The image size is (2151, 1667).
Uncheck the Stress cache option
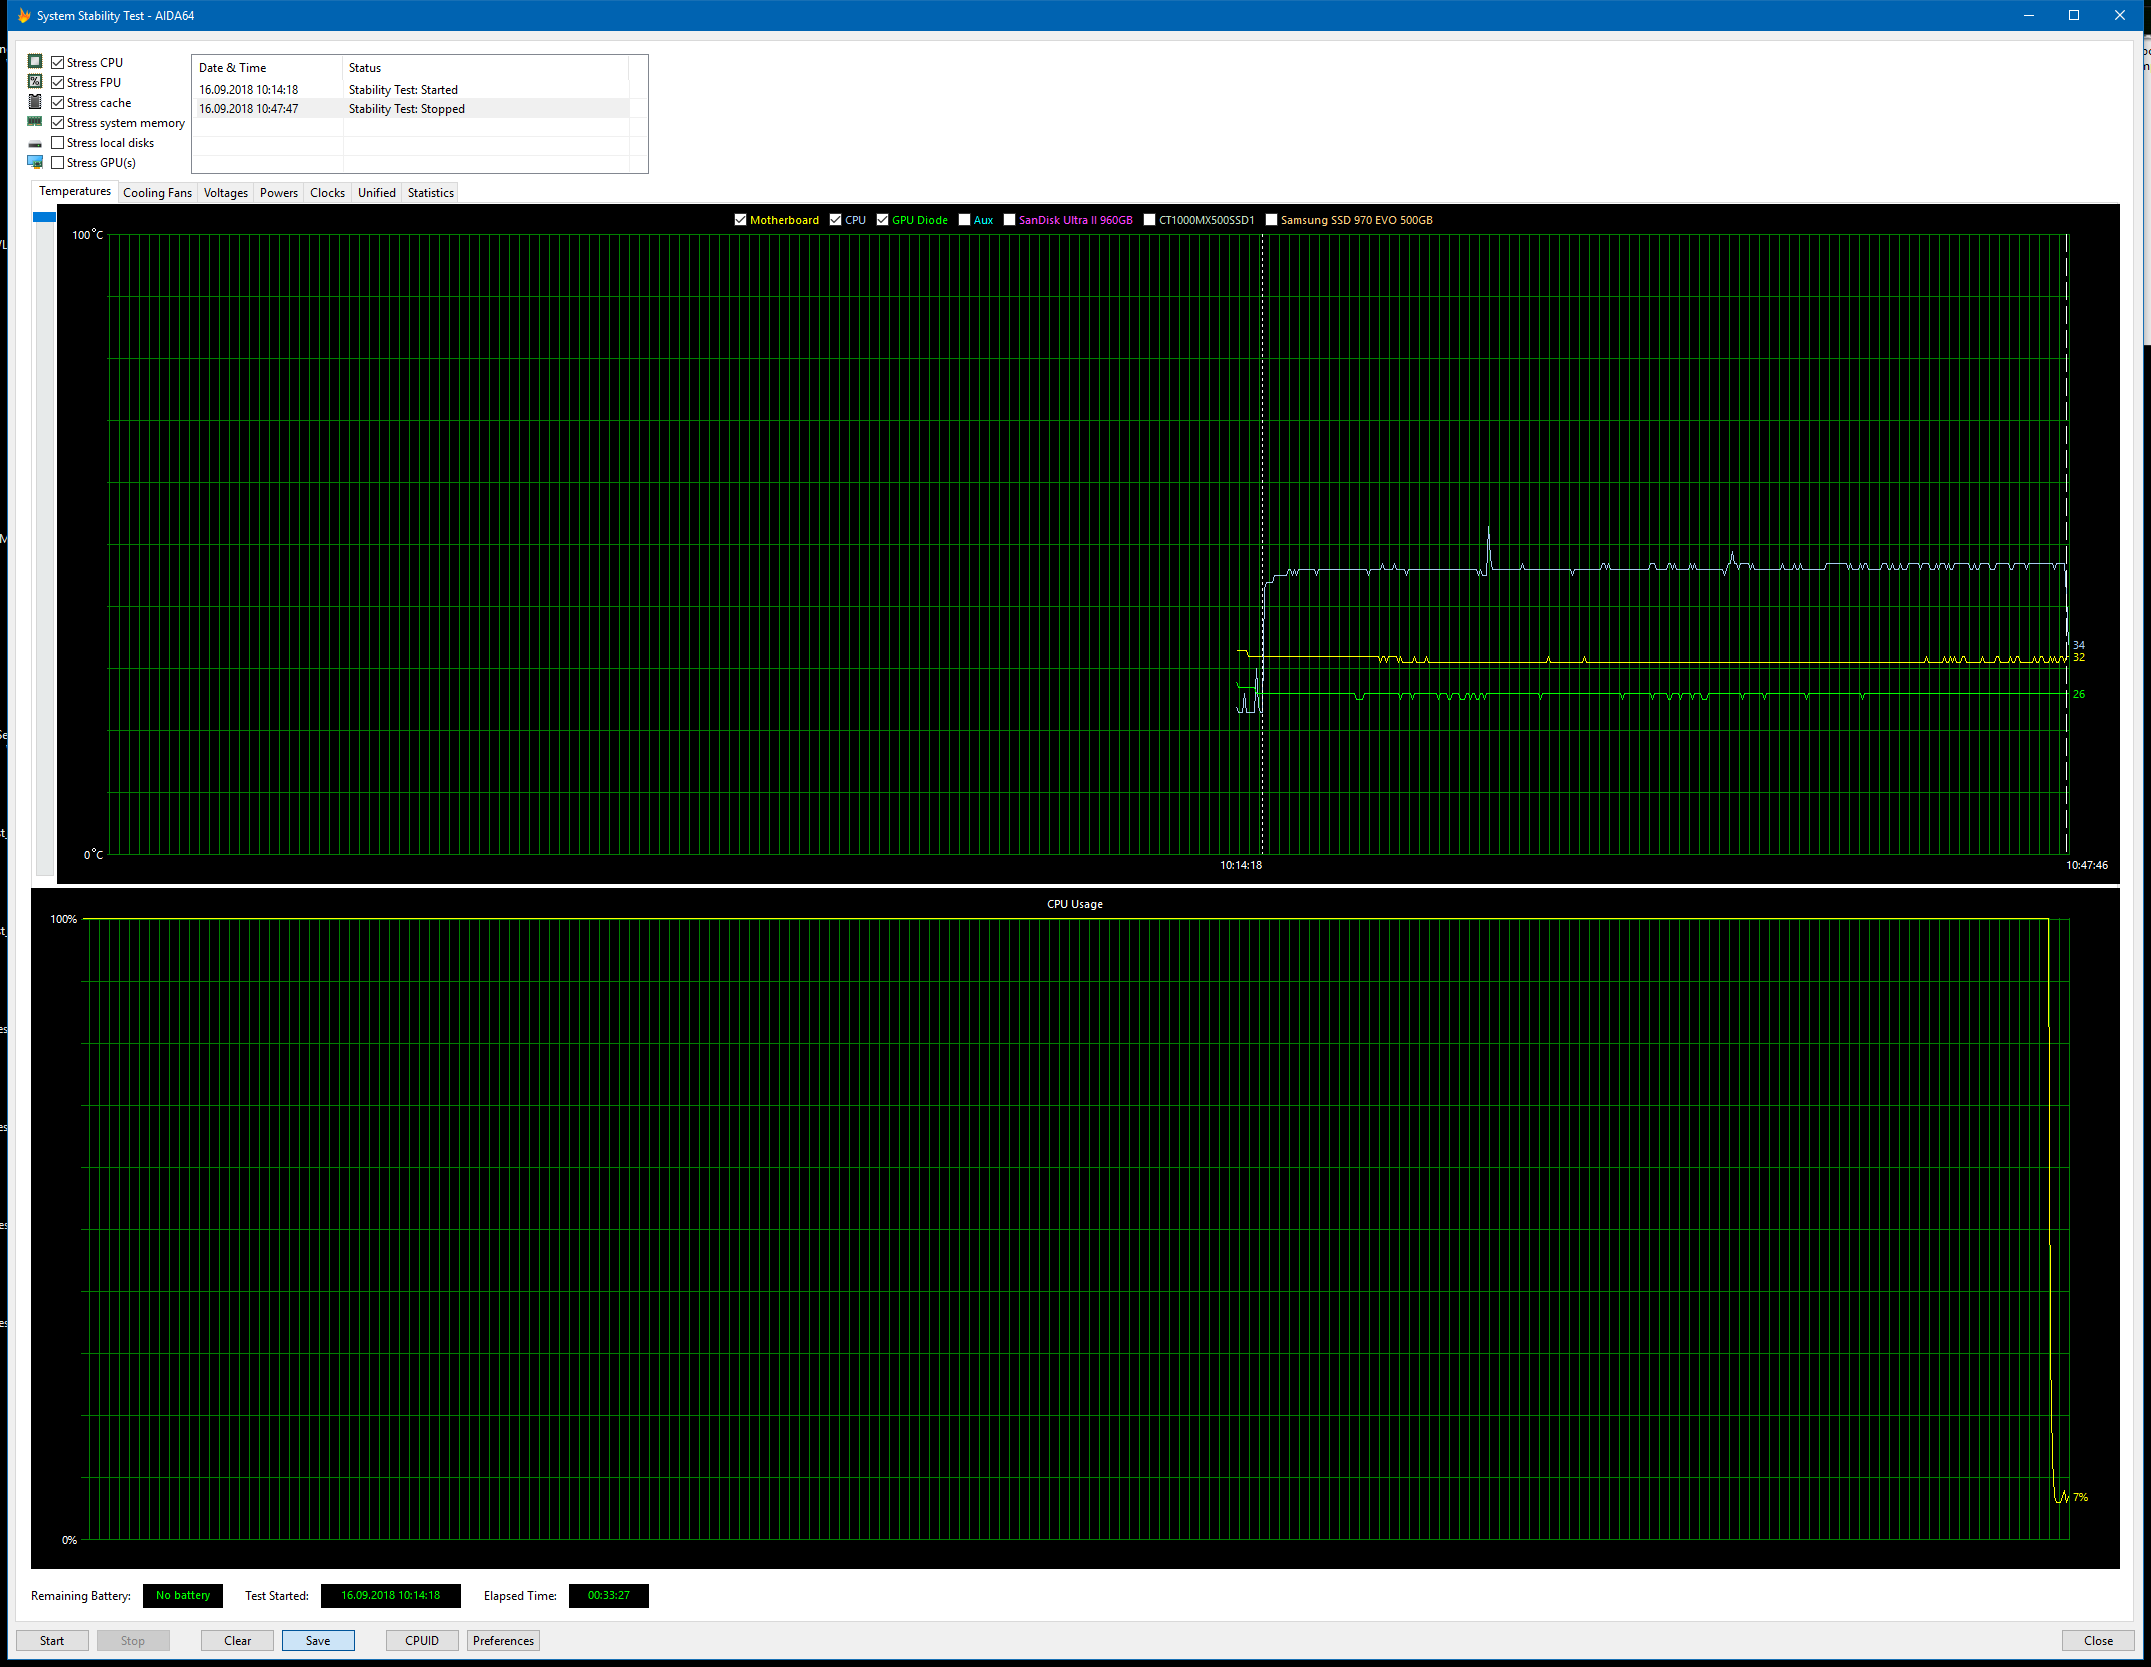coord(58,102)
